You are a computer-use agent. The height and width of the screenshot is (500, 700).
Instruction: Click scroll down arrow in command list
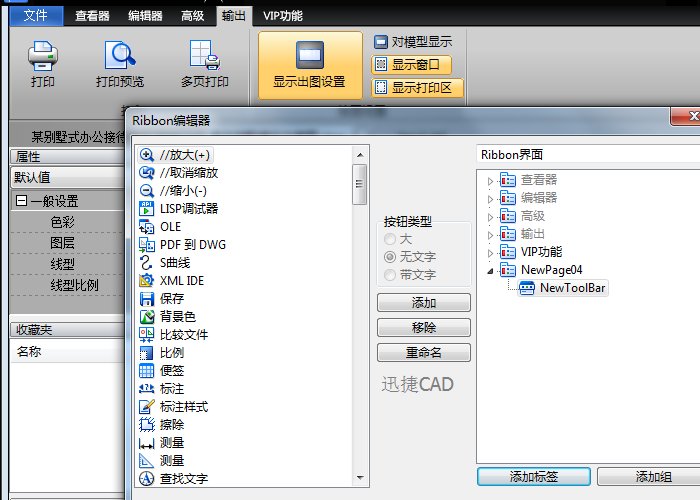[360, 478]
